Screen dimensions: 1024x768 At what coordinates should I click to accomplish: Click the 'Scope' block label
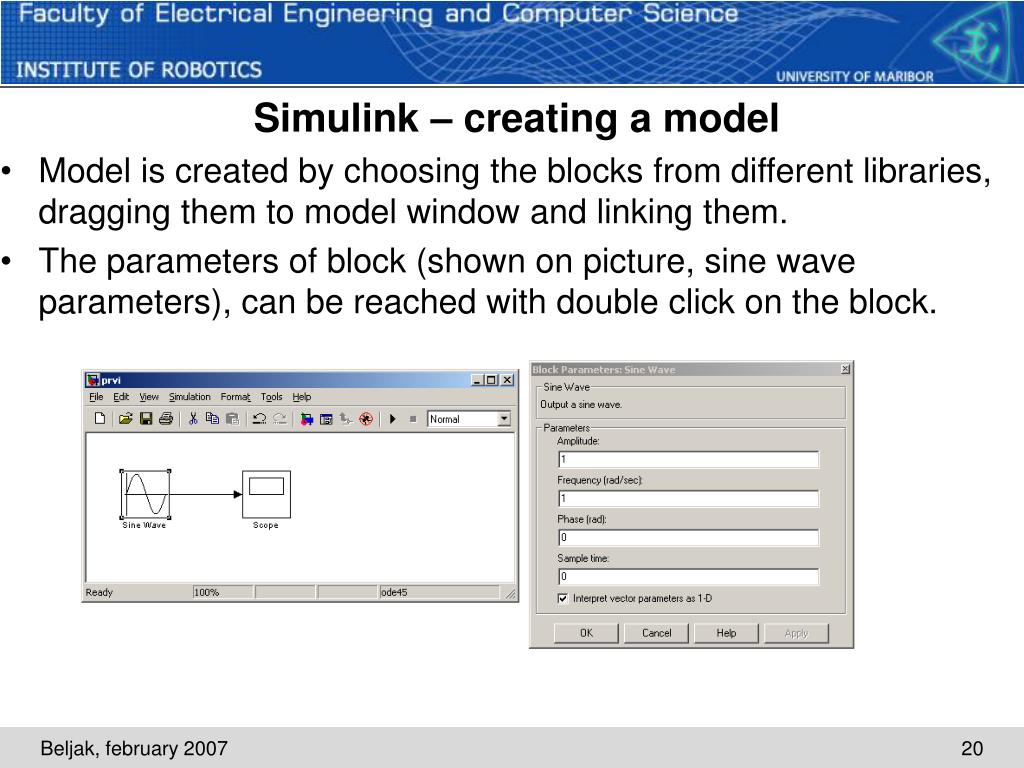[x=266, y=525]
